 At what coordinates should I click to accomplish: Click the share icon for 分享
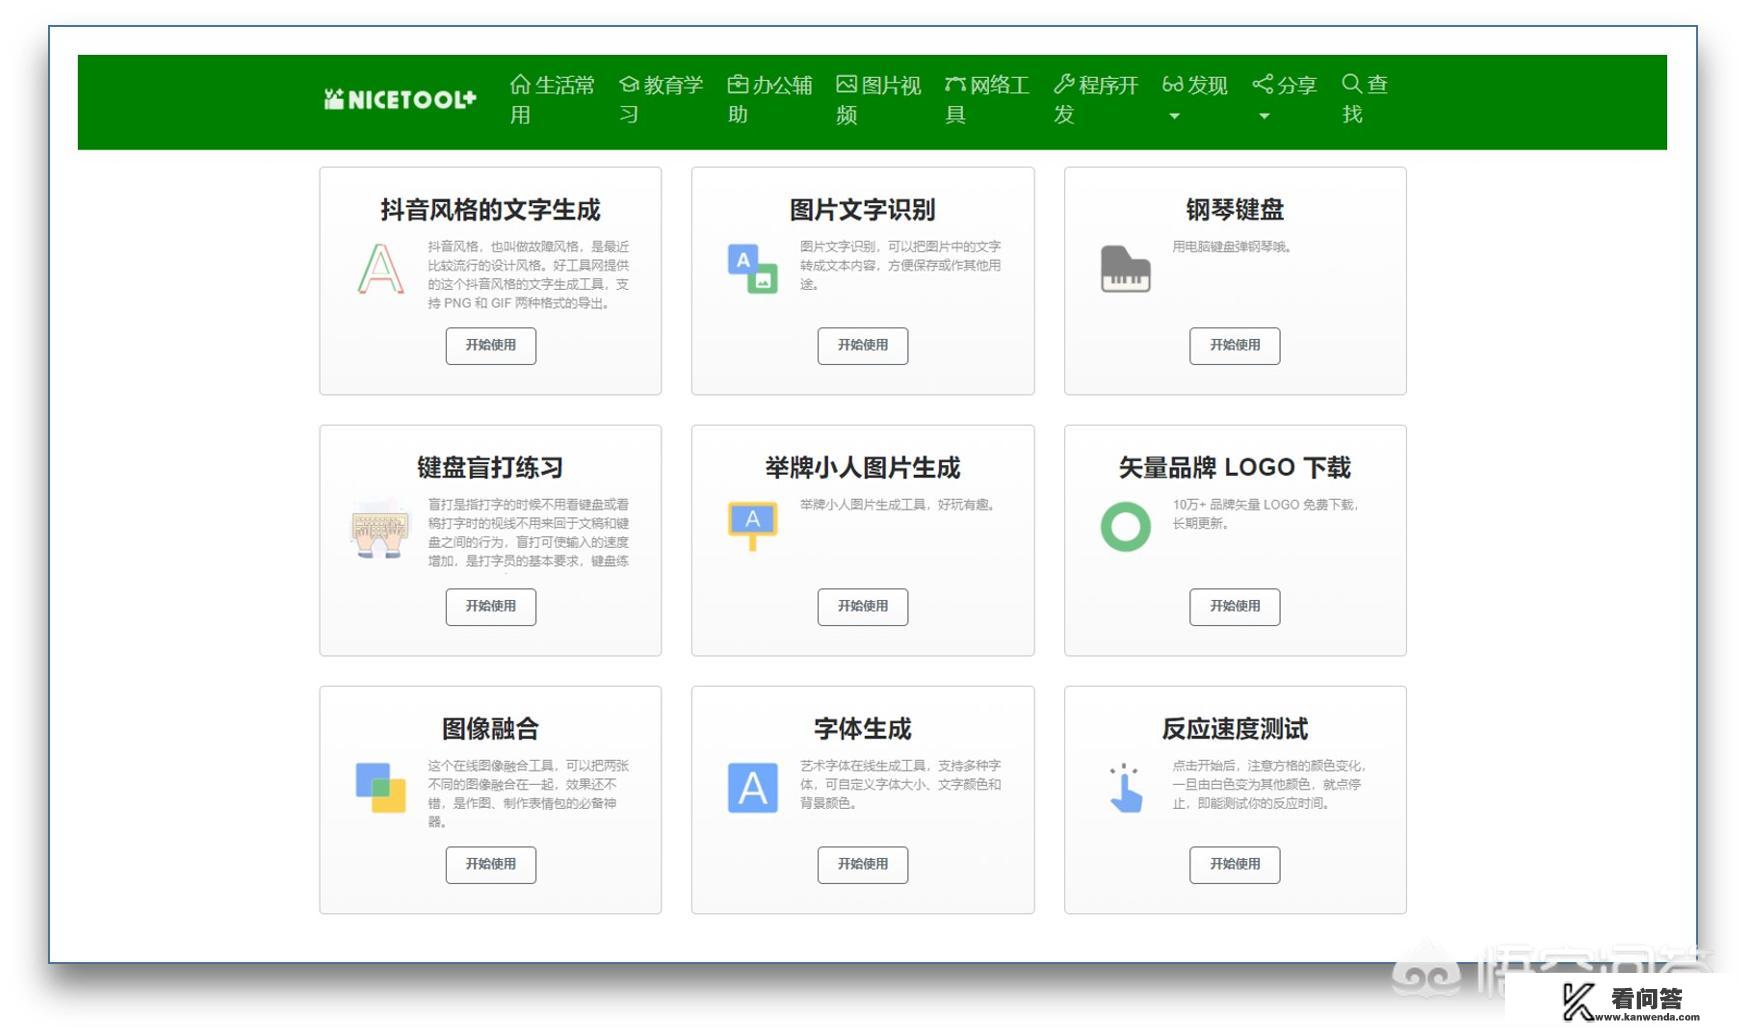click(x=1263, y=84)
